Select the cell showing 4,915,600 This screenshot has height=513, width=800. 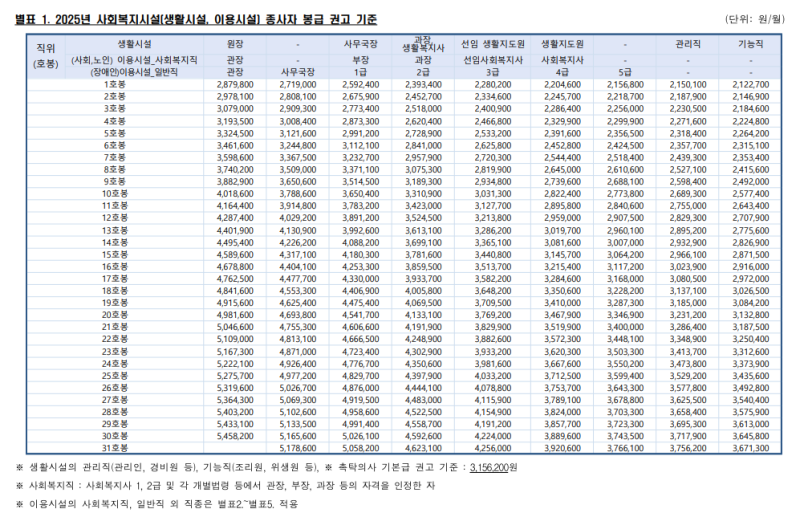click(235, 303)
